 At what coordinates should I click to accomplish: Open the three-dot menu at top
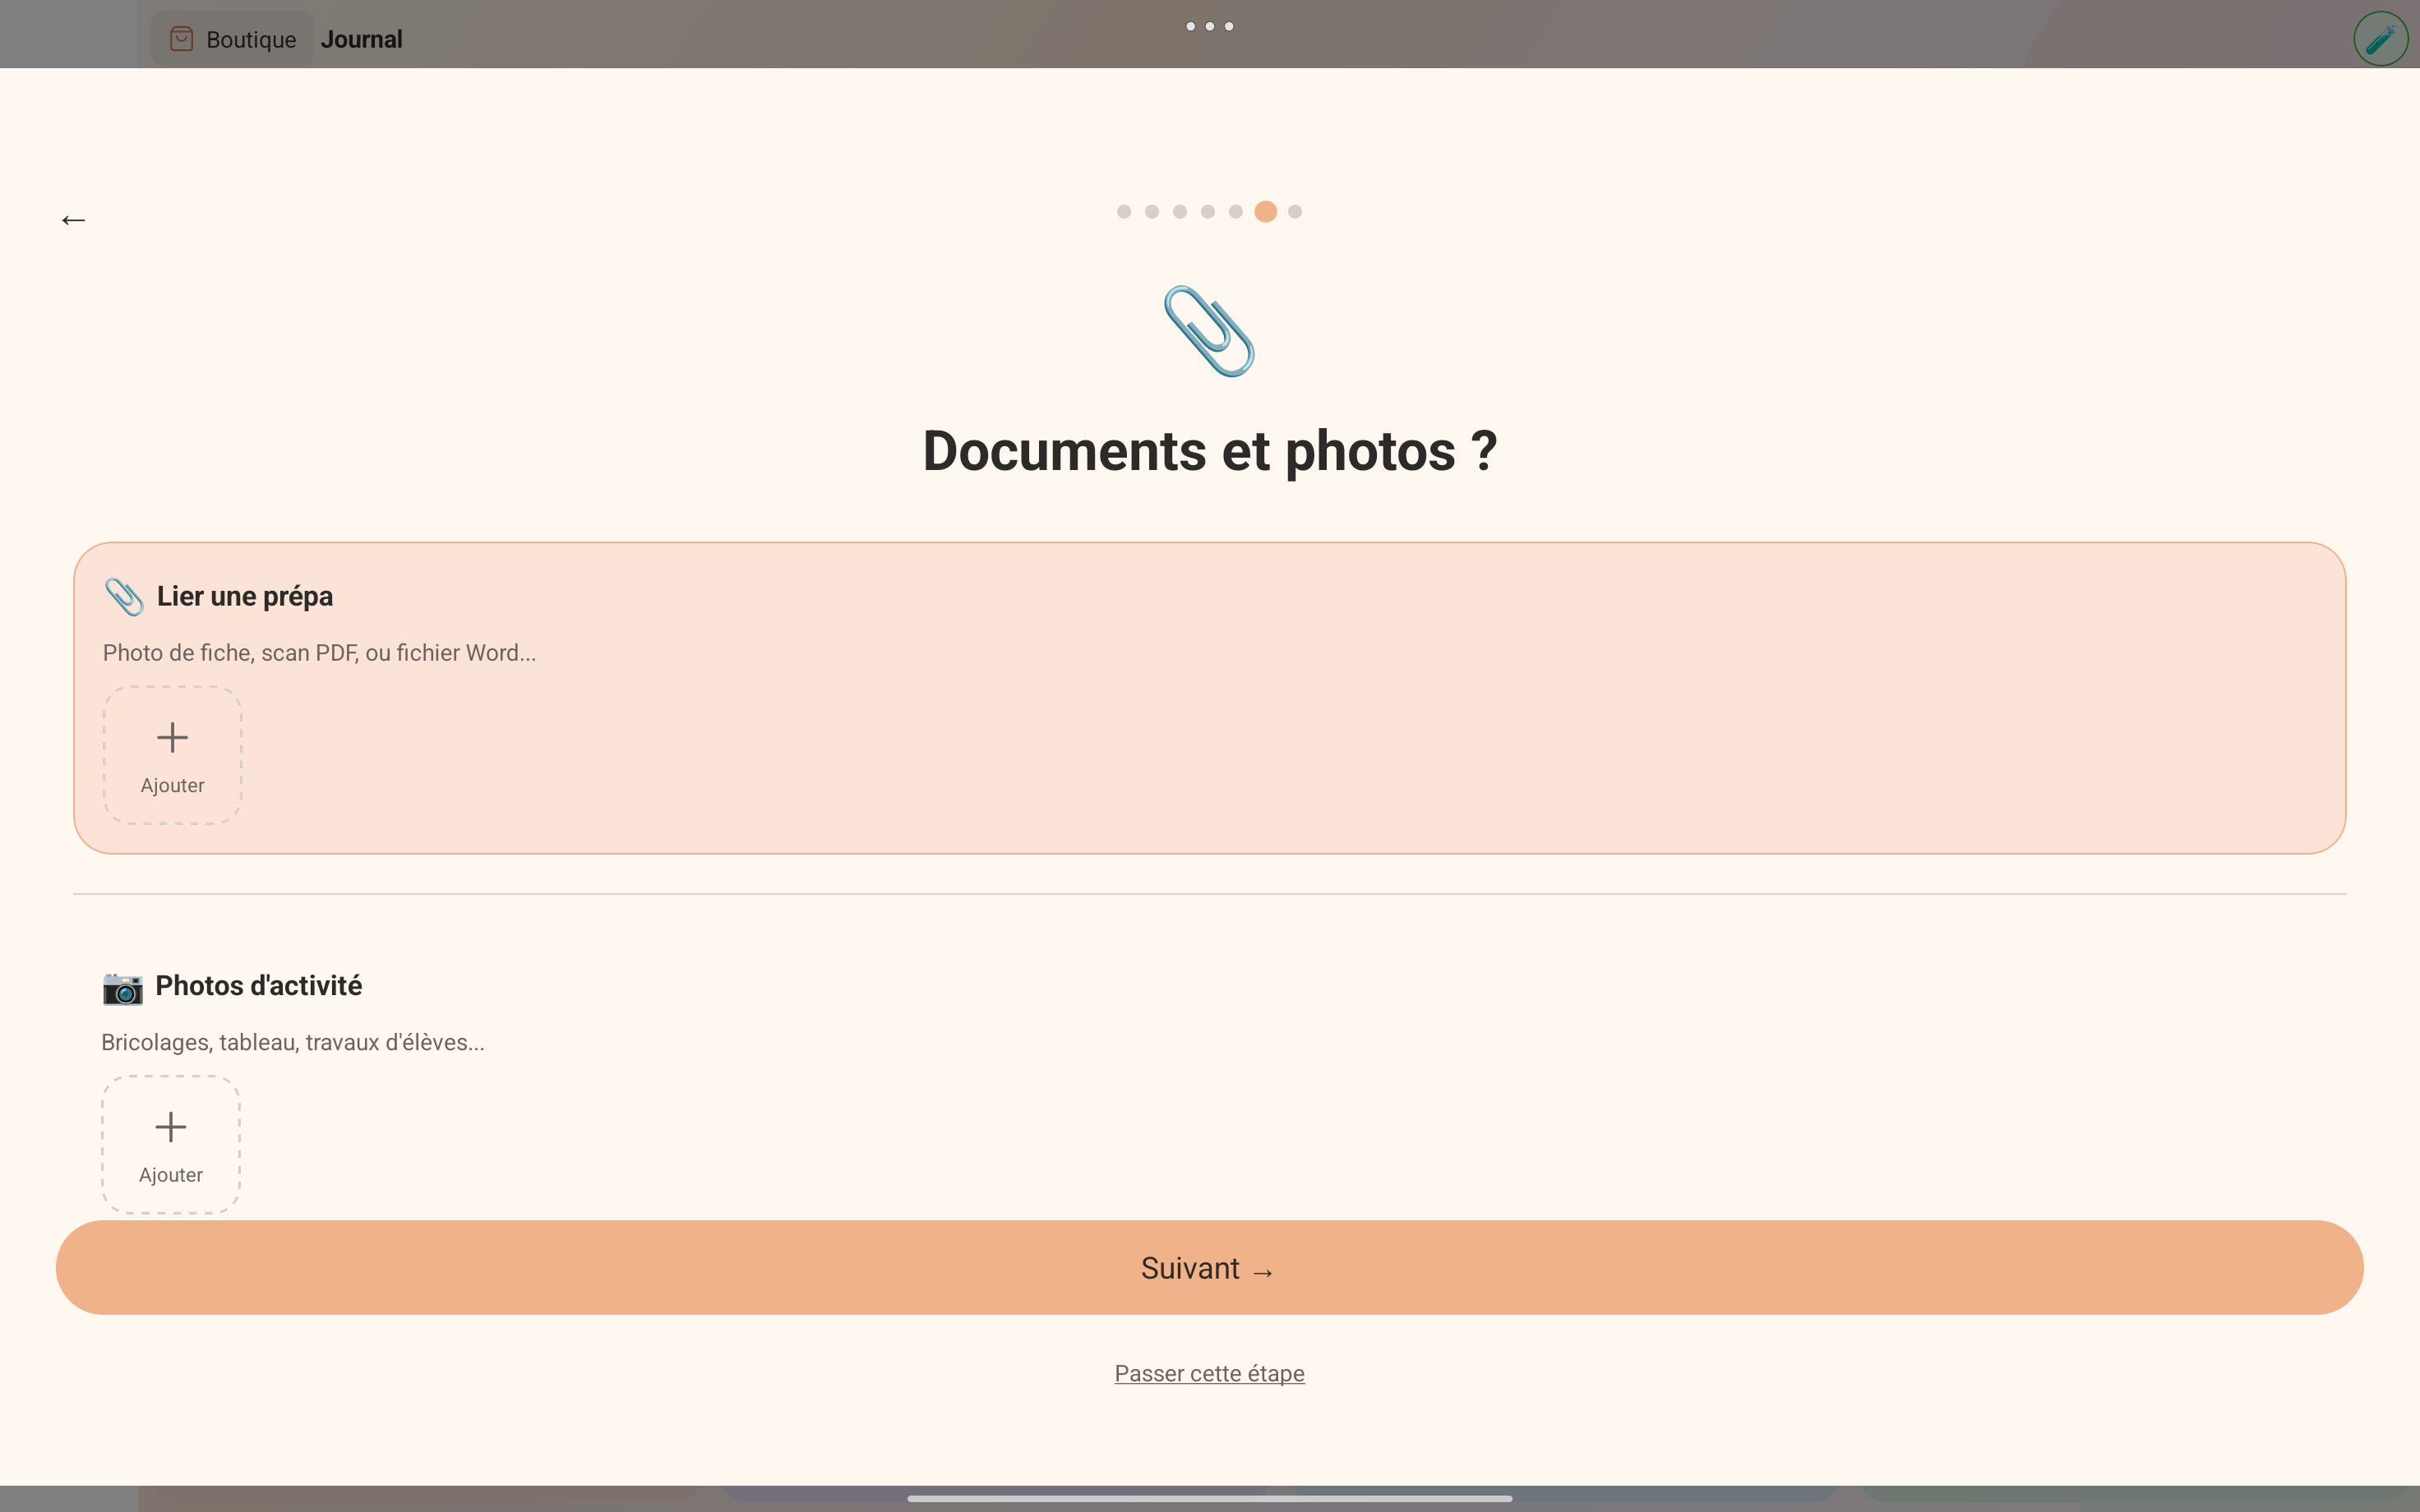(1209, 26)
